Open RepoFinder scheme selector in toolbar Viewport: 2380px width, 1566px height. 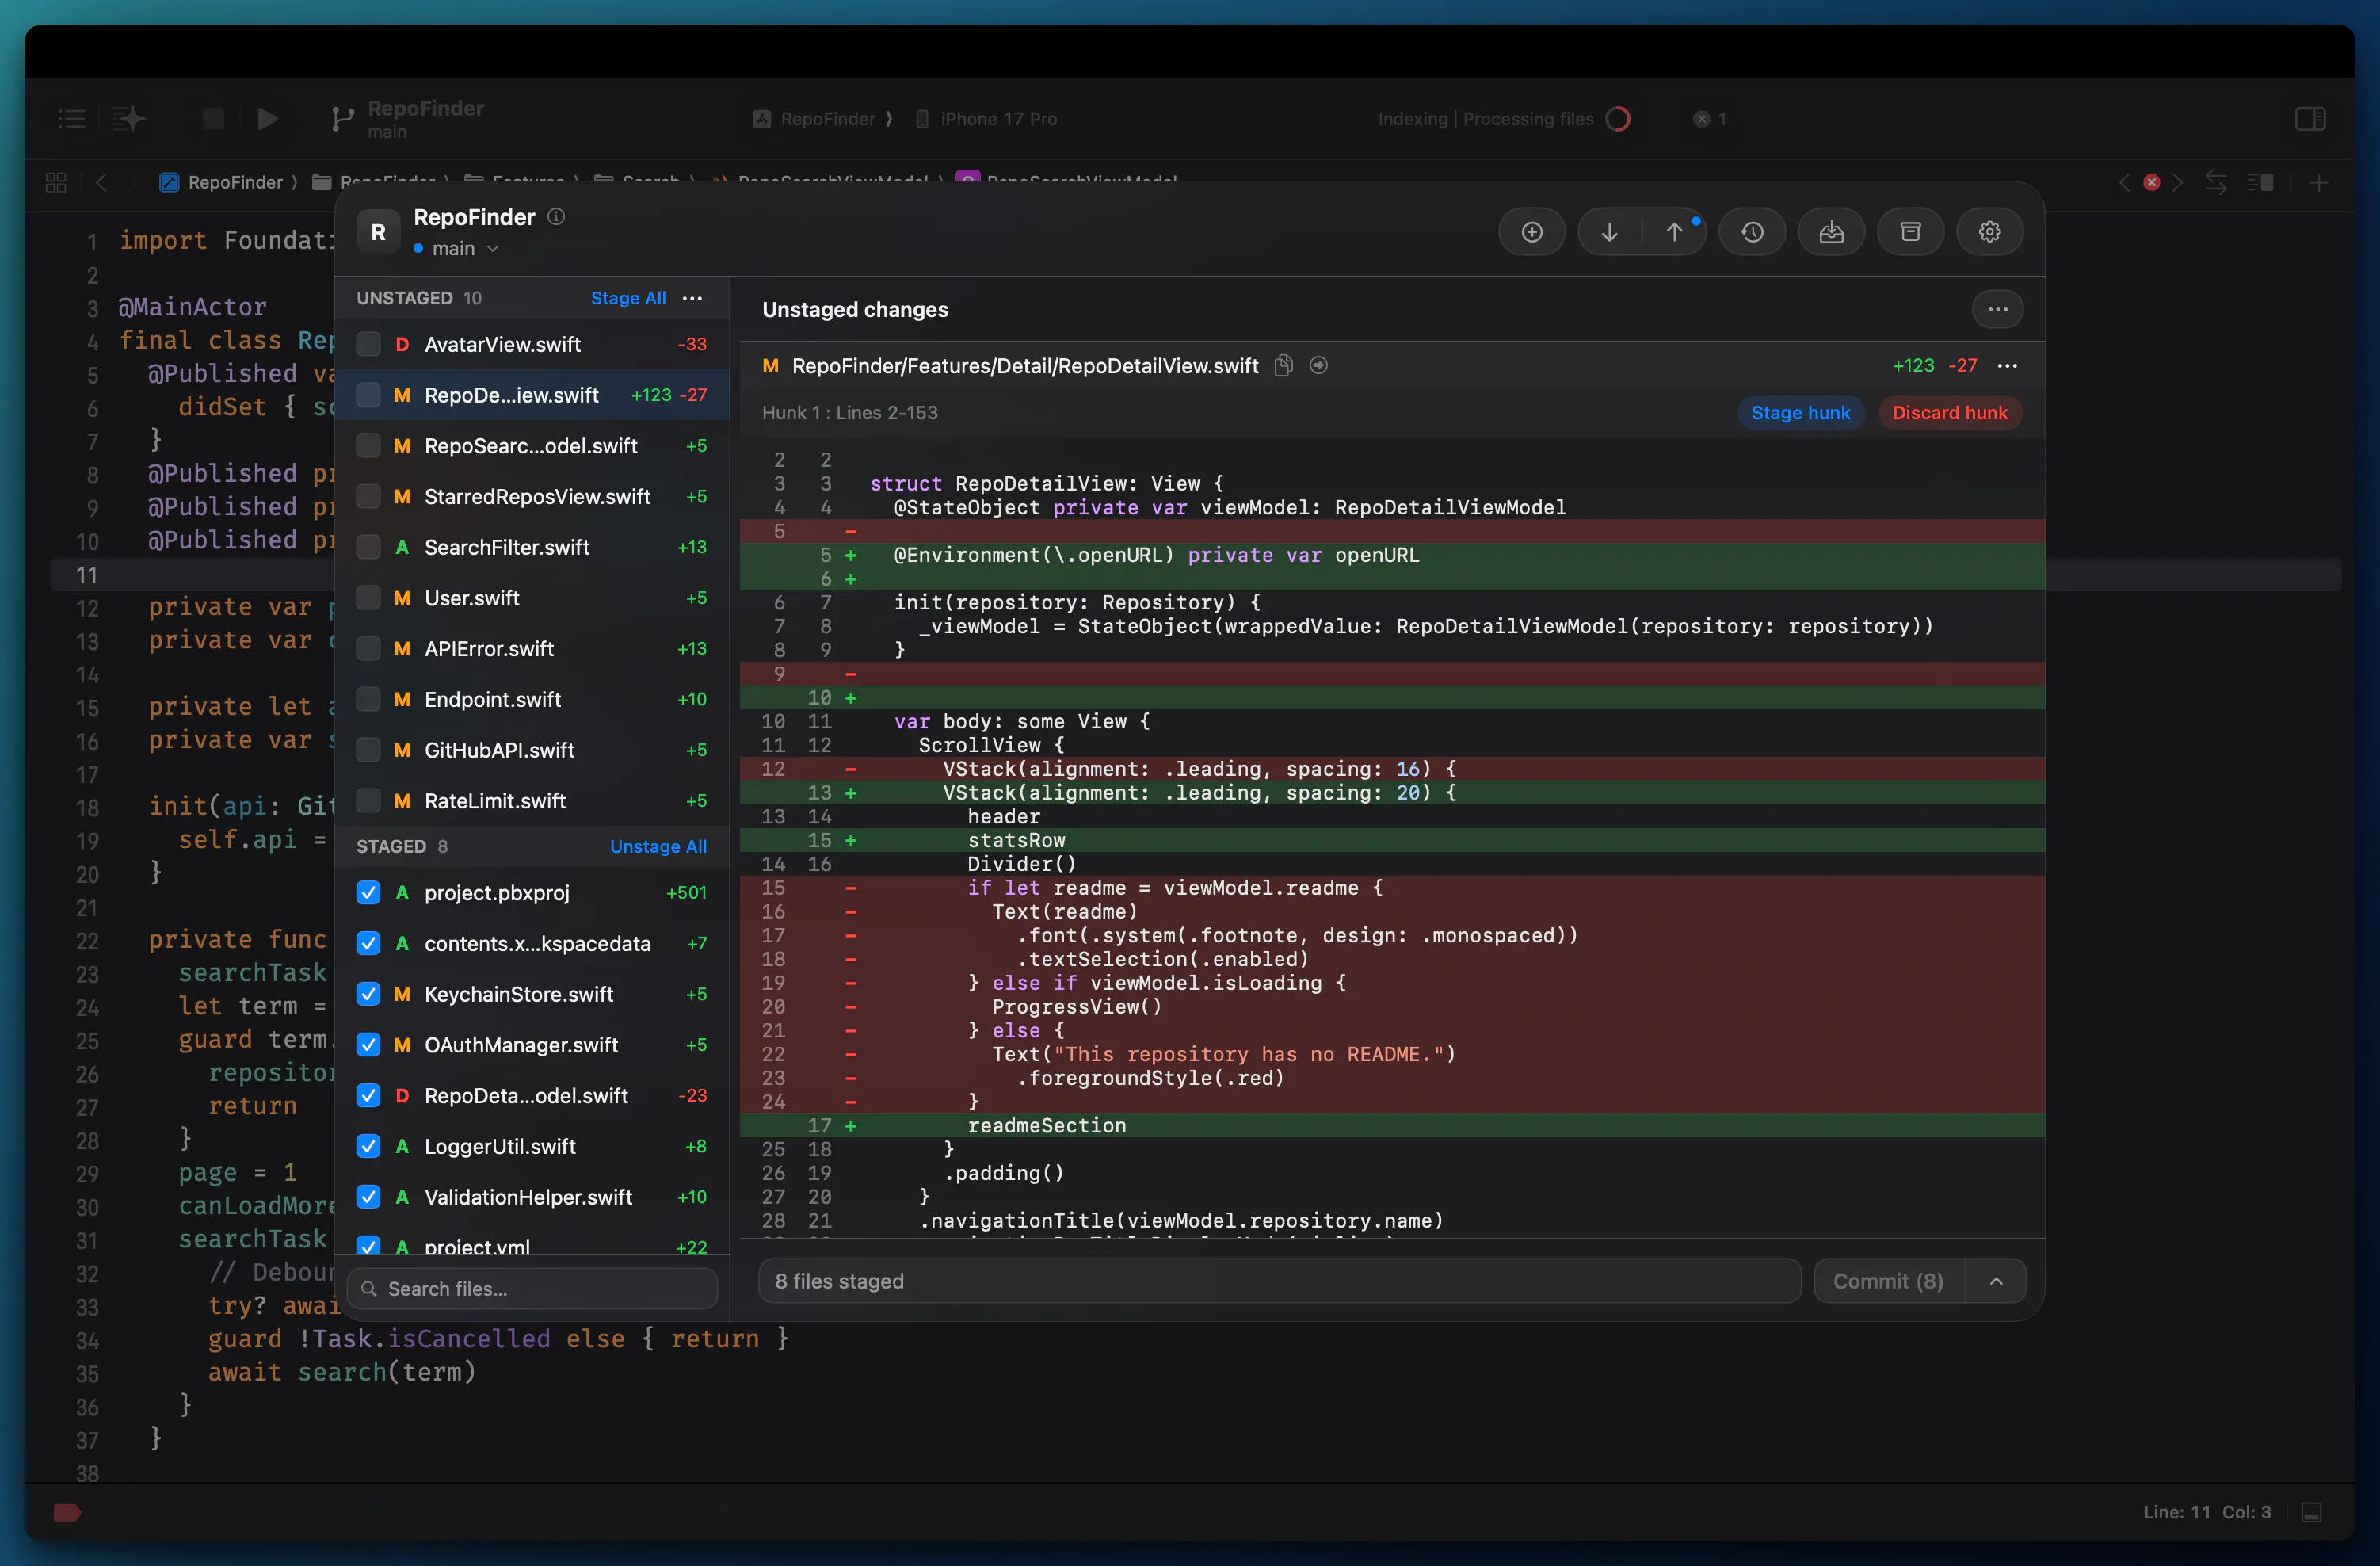pos(815,119)
